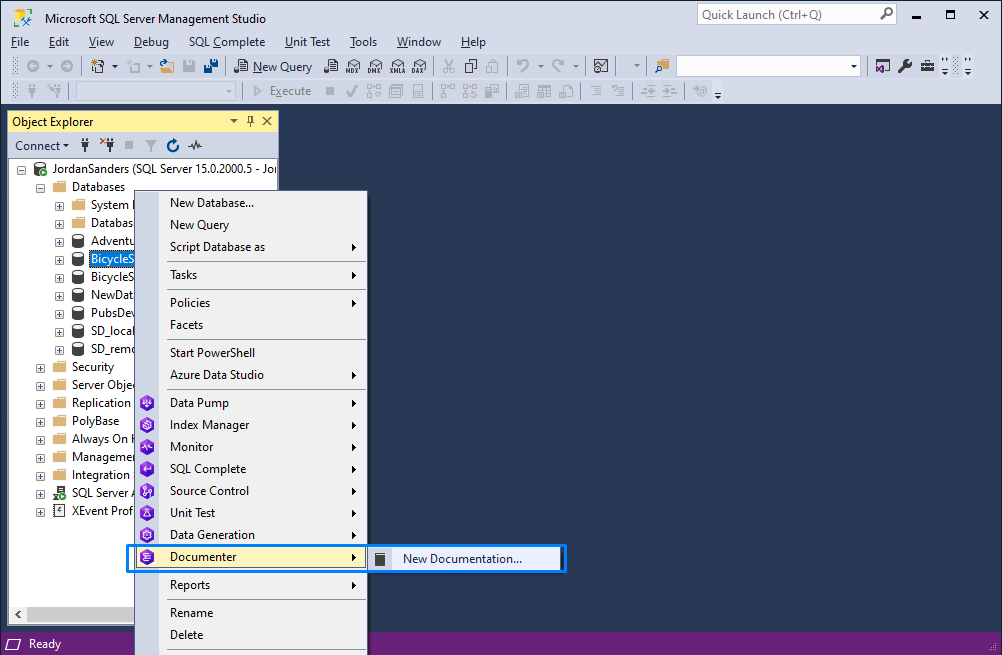
Task: Click the Cut scissors icon
Action: pos(449,66)
